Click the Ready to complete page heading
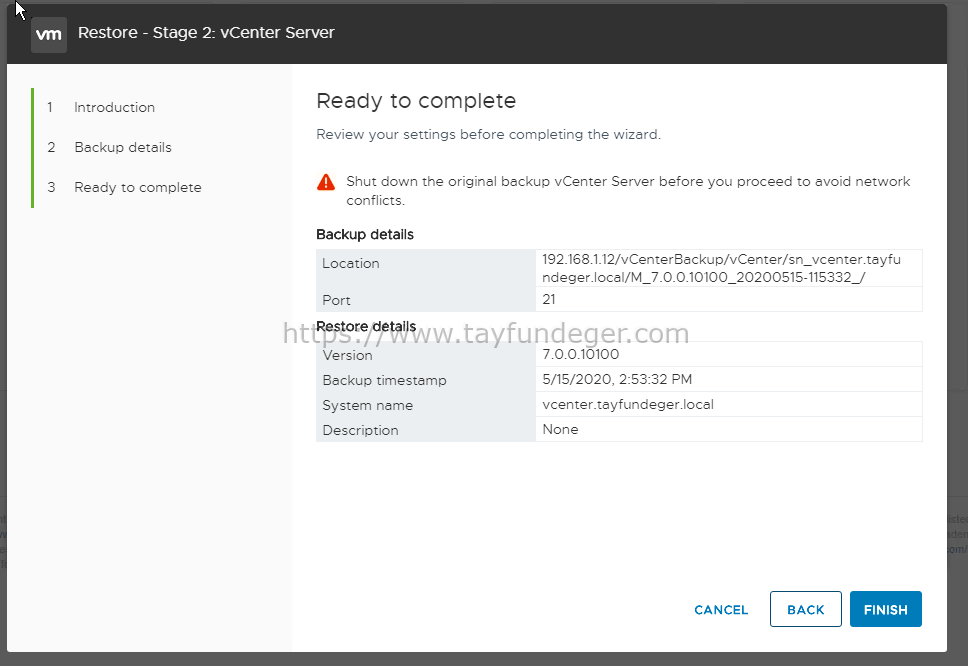The height and width of the screenshot is (666, 968). [416, 101]
